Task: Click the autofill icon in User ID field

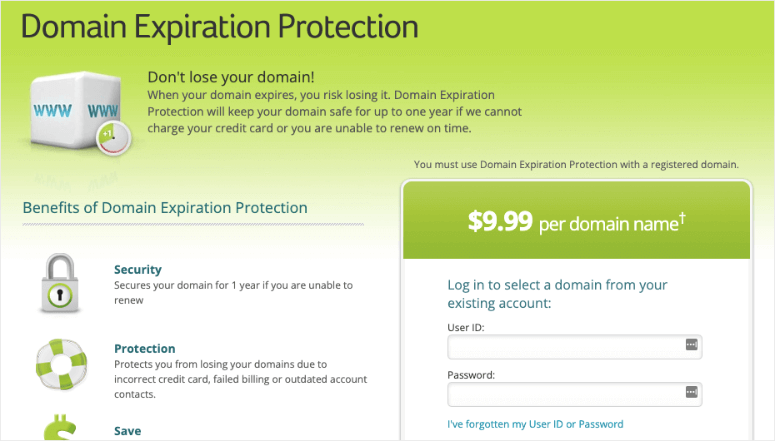Action: pos(690,345)
